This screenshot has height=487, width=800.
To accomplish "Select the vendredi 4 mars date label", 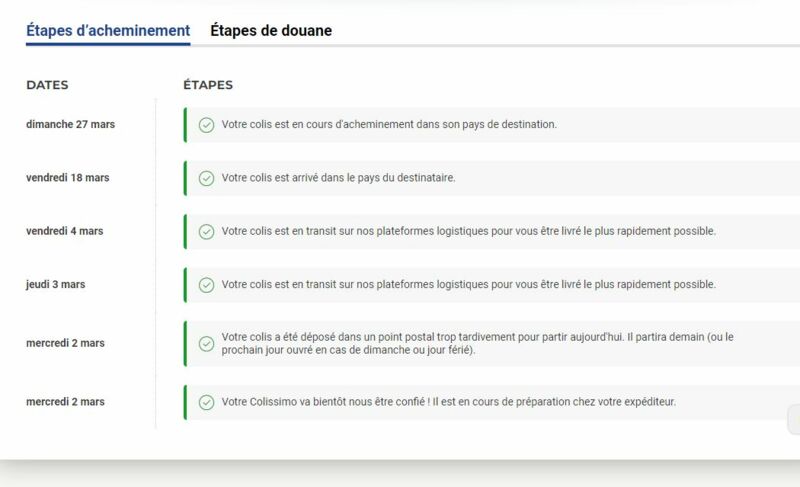I will pyautogui.click(x=65, y=231).
